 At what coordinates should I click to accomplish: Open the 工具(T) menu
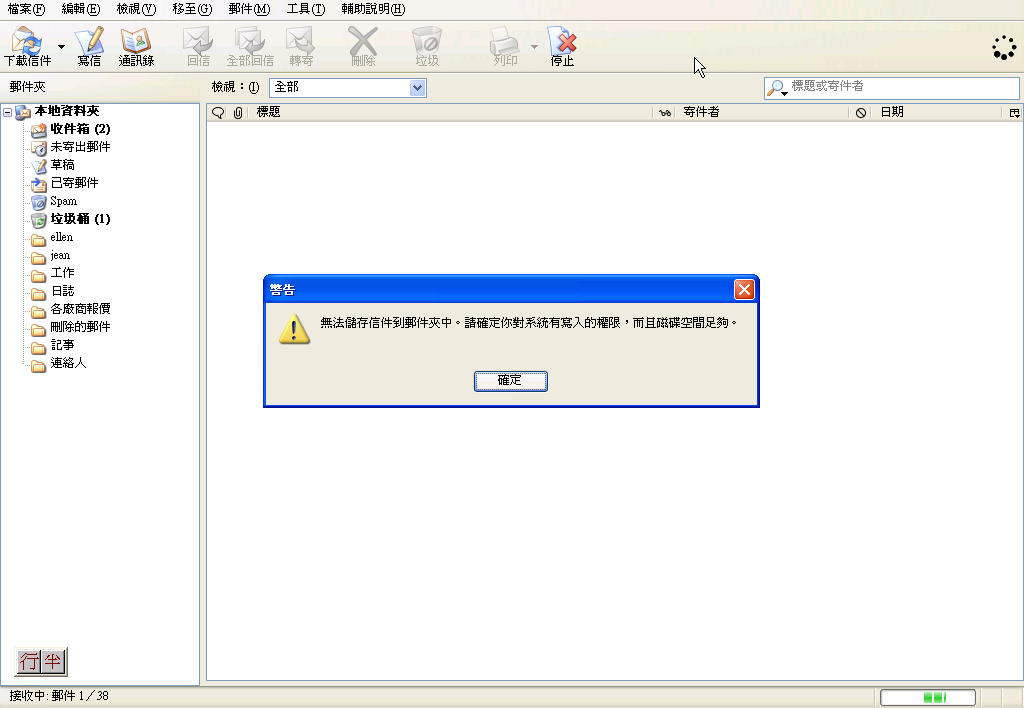(306, 9)
